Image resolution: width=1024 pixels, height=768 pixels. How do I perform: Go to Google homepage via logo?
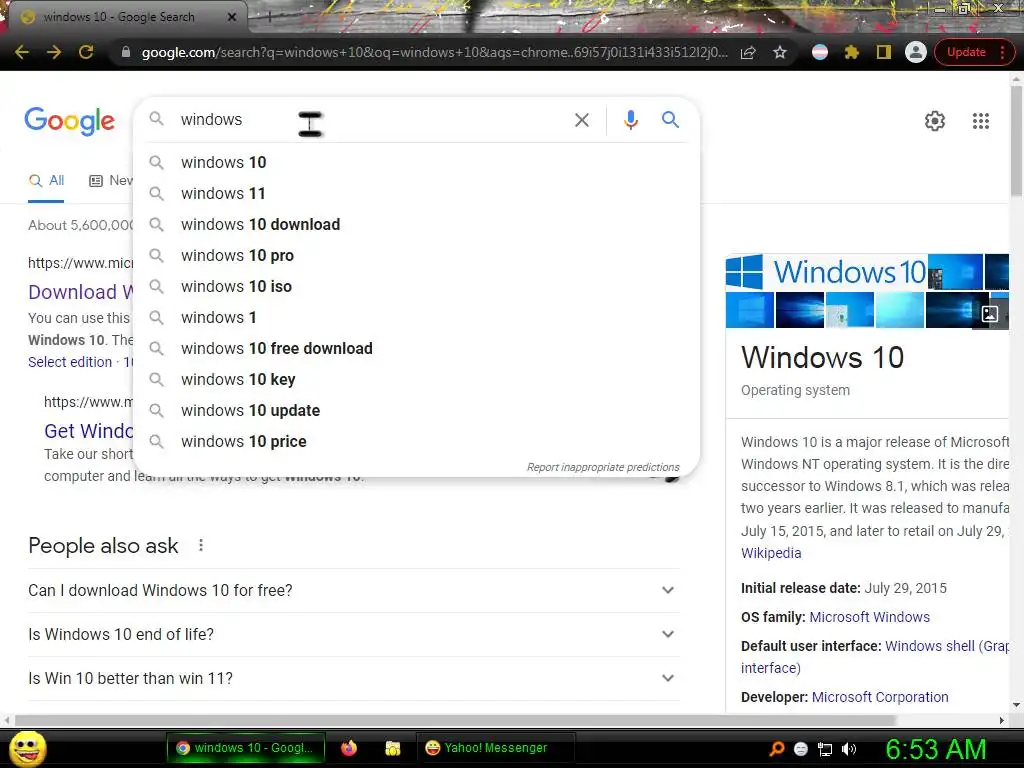pyautogui.click(x=70, y=121)
